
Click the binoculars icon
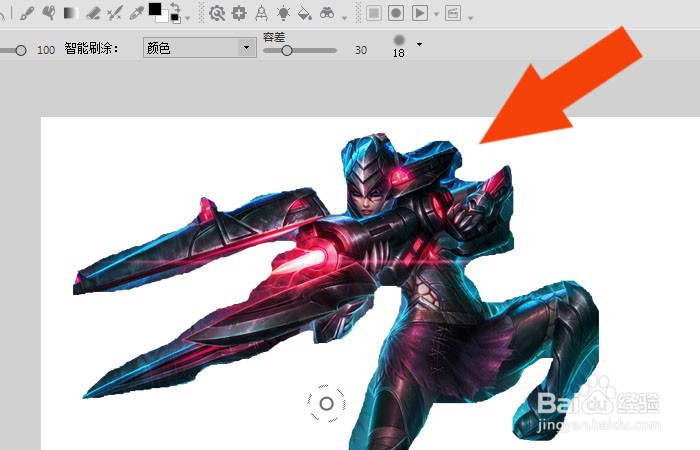click(327, 13)
